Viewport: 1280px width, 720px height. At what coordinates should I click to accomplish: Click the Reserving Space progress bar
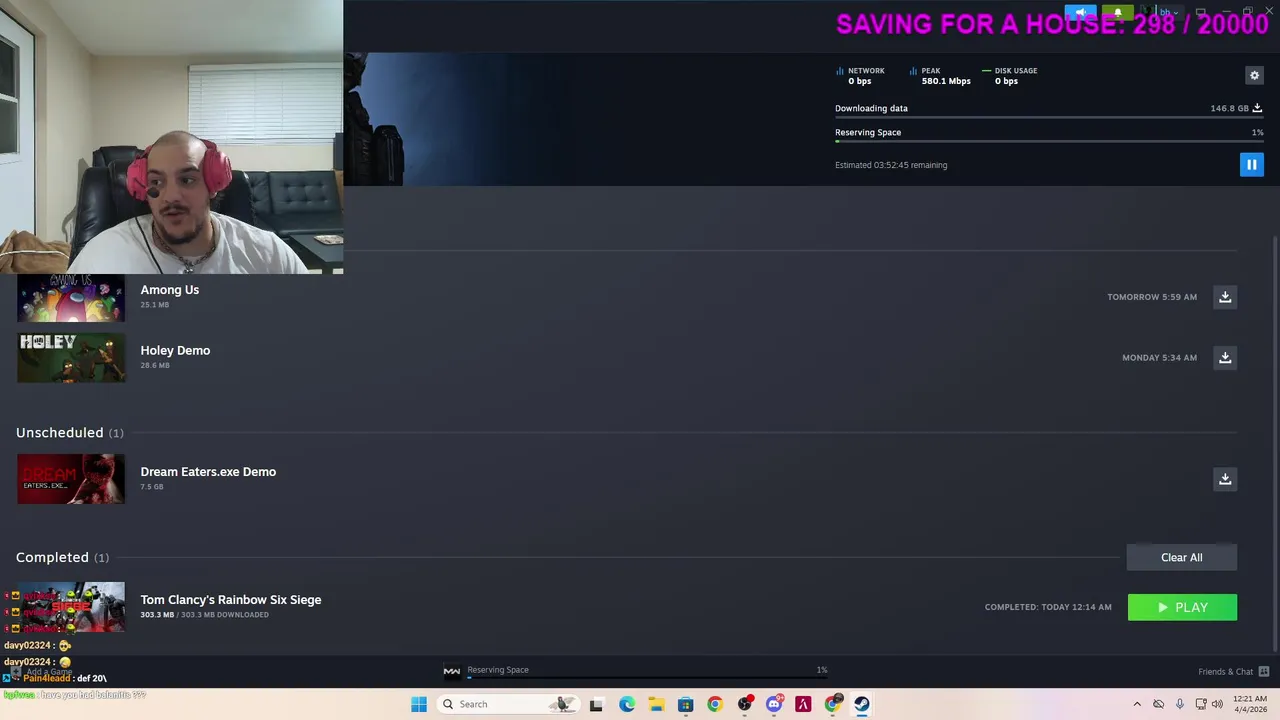point(1049,141)
